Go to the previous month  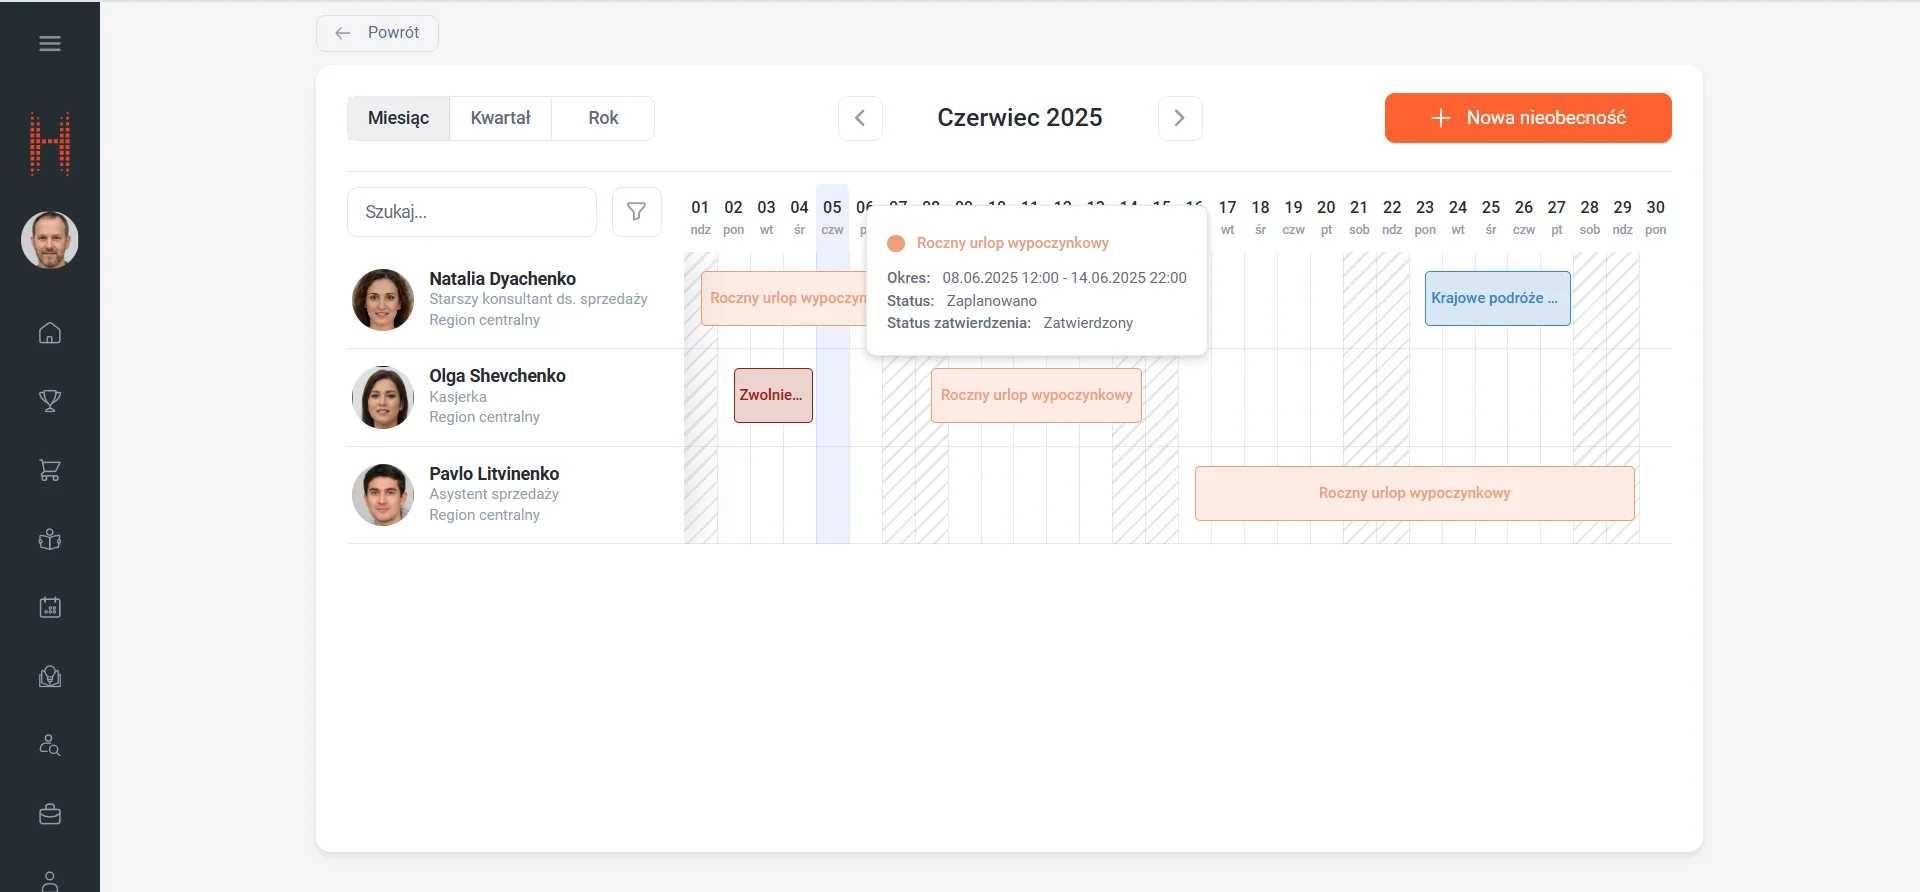[x=860, y=118]
